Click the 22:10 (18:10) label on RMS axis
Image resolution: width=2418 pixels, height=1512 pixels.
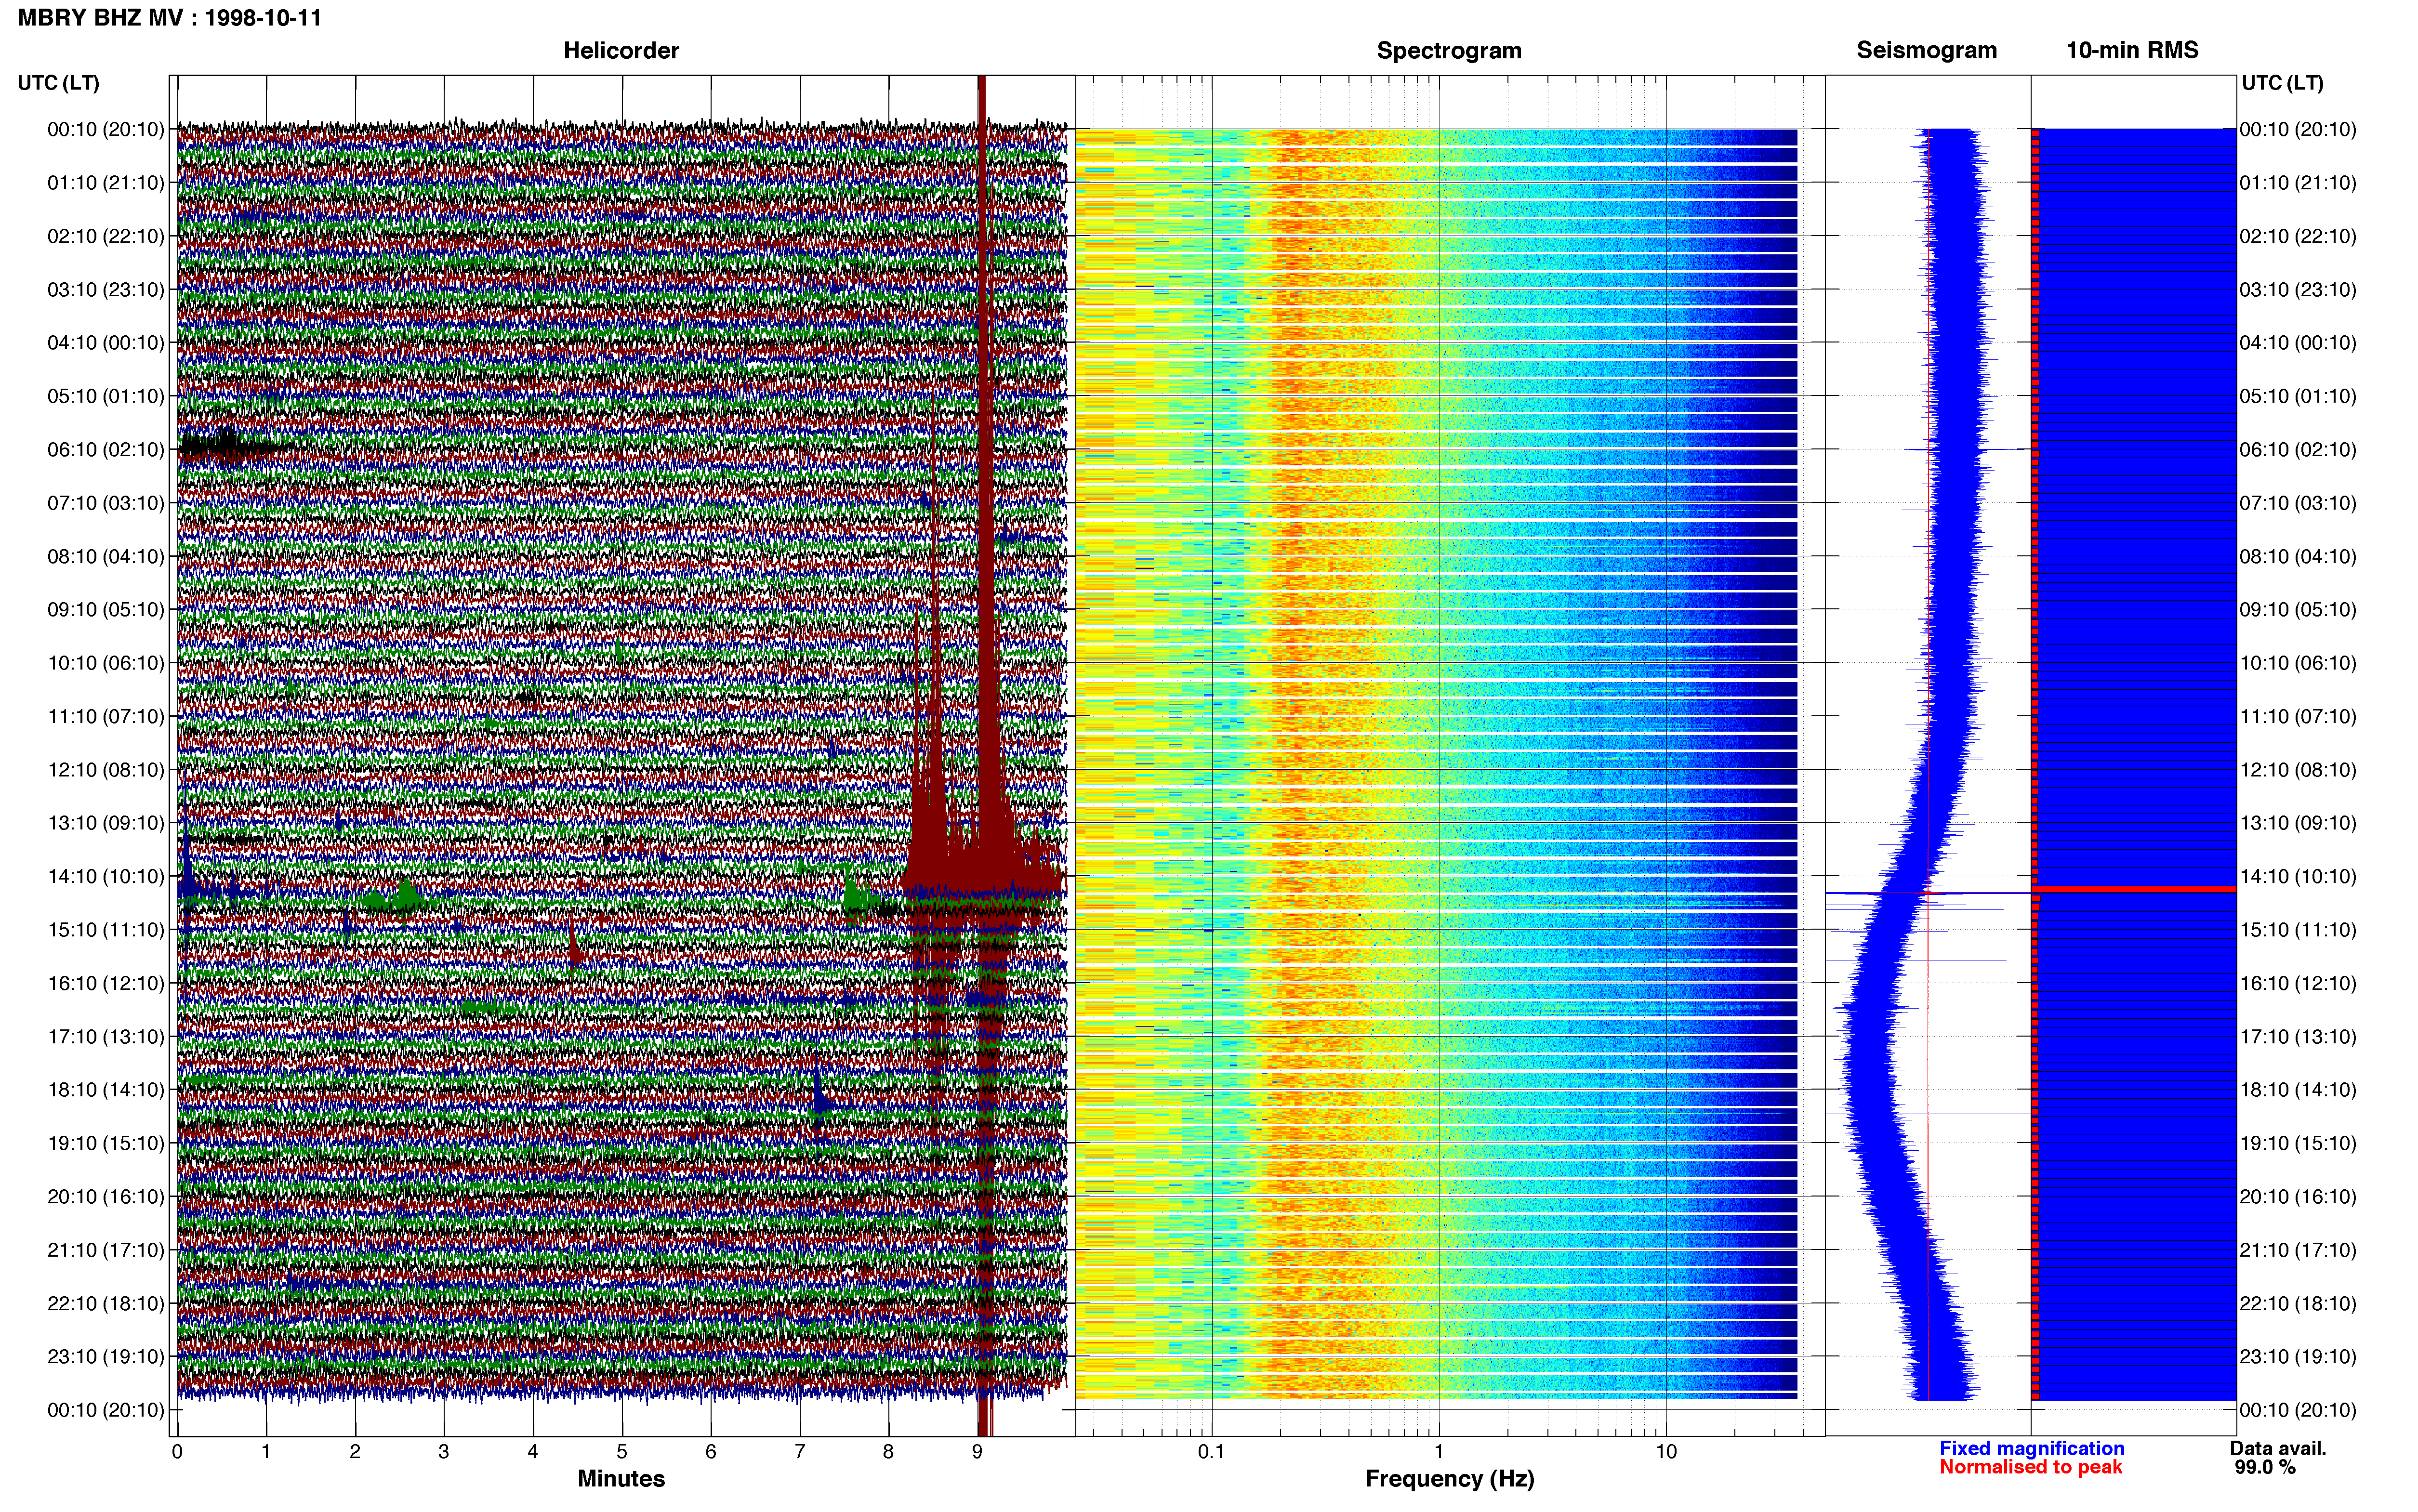pos(2298,1304)
